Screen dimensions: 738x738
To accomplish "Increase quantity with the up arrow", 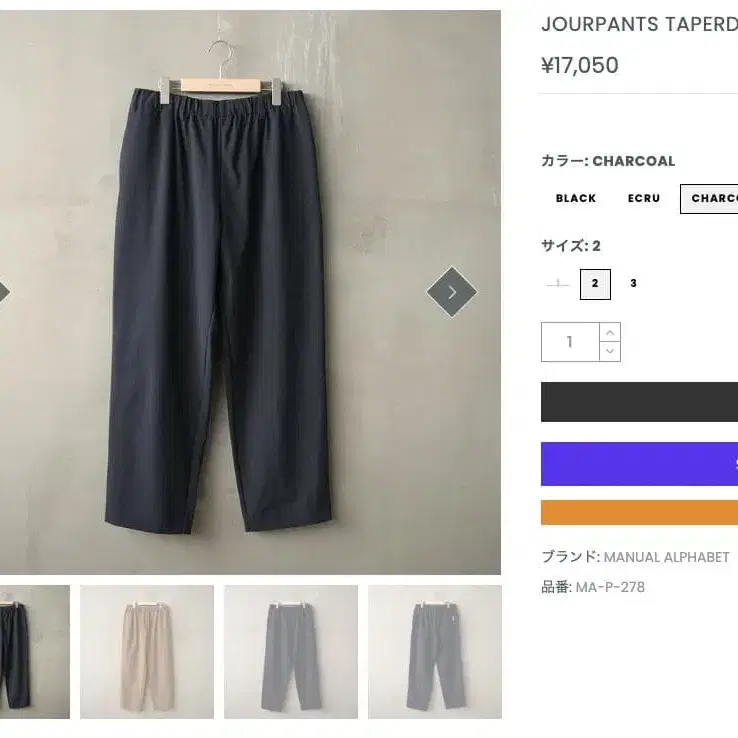I will [x=610, y=332].
